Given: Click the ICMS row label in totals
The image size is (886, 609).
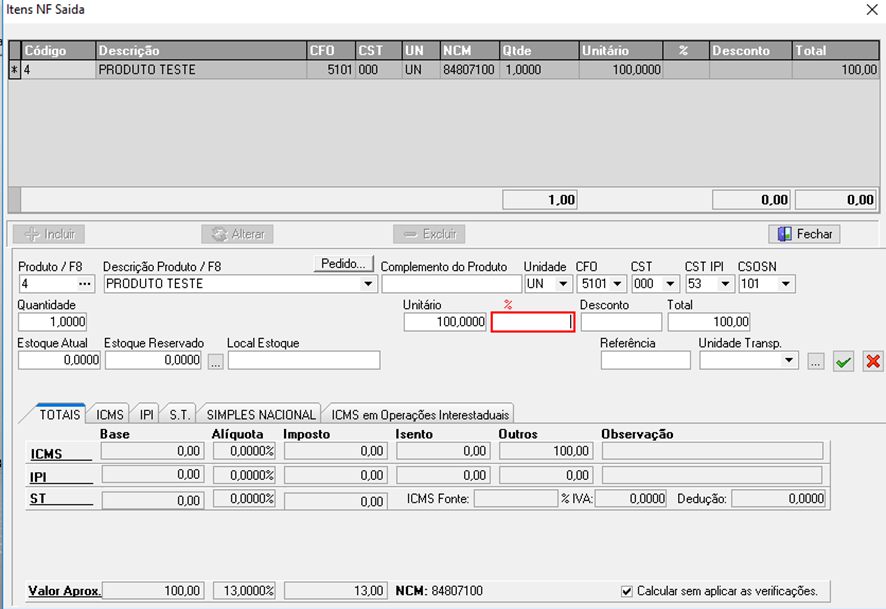Looking at the screenshot, I should (46, 454).
